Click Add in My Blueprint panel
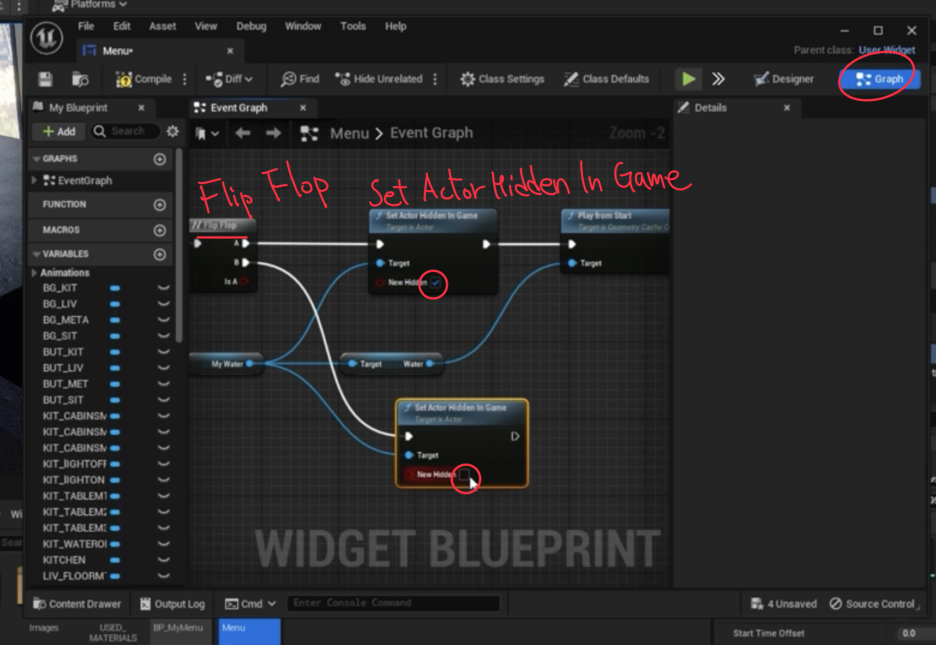 coord(59,131)
